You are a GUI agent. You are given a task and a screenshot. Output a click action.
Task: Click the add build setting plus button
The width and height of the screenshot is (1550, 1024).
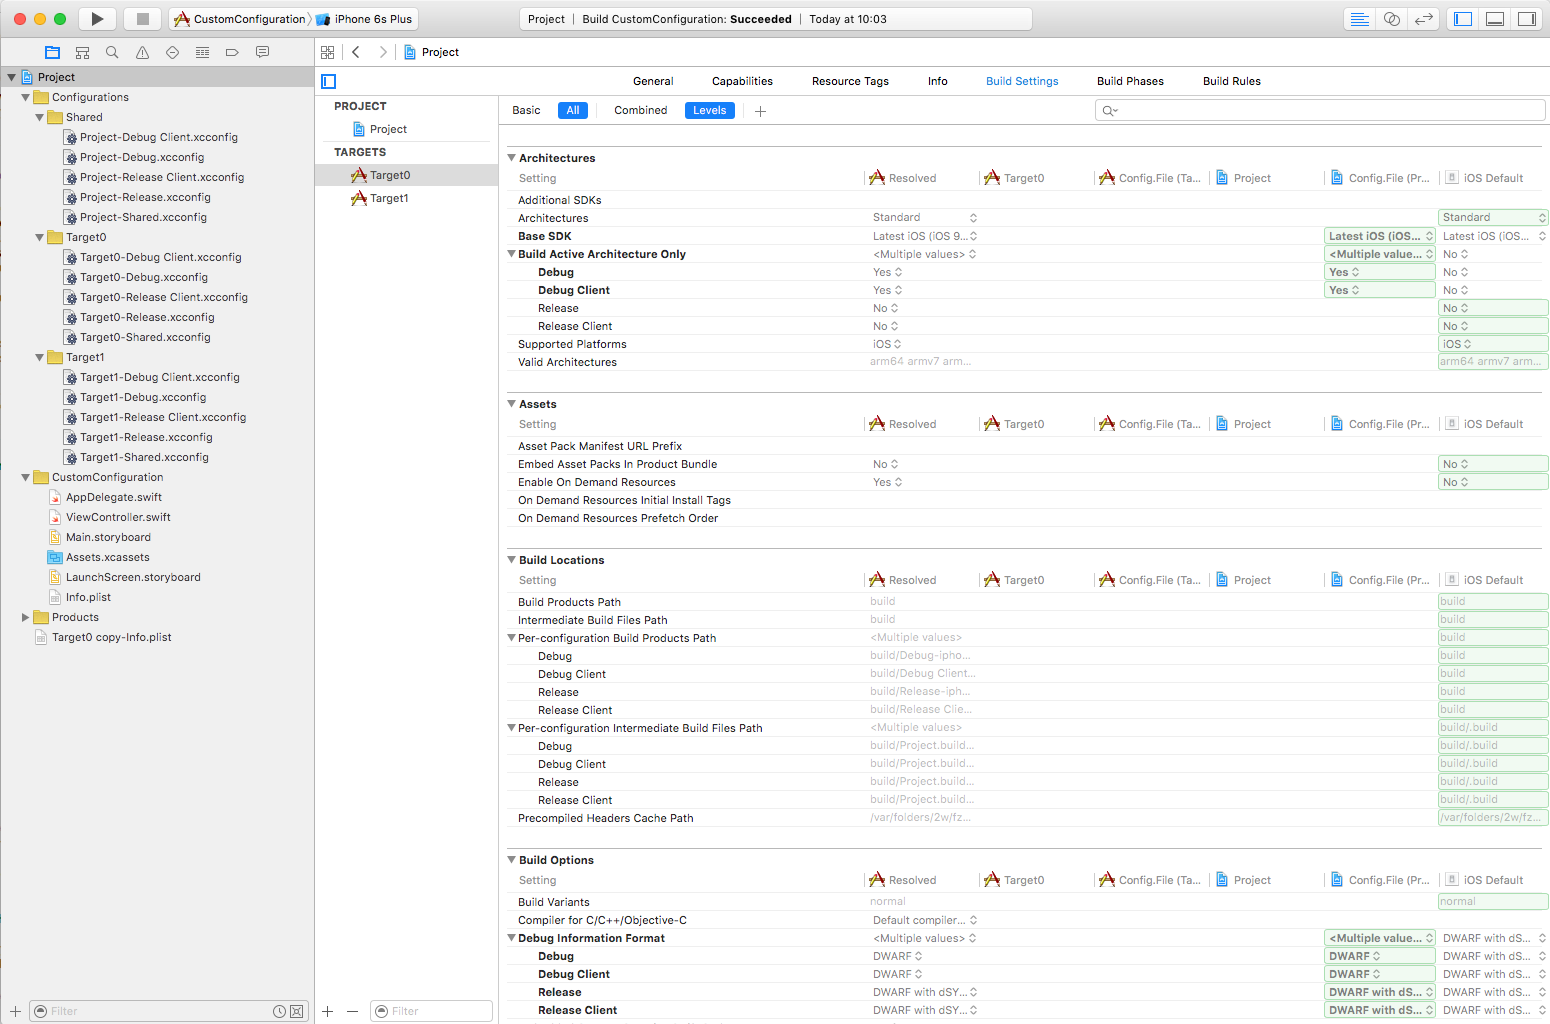[x=760, y=111]
